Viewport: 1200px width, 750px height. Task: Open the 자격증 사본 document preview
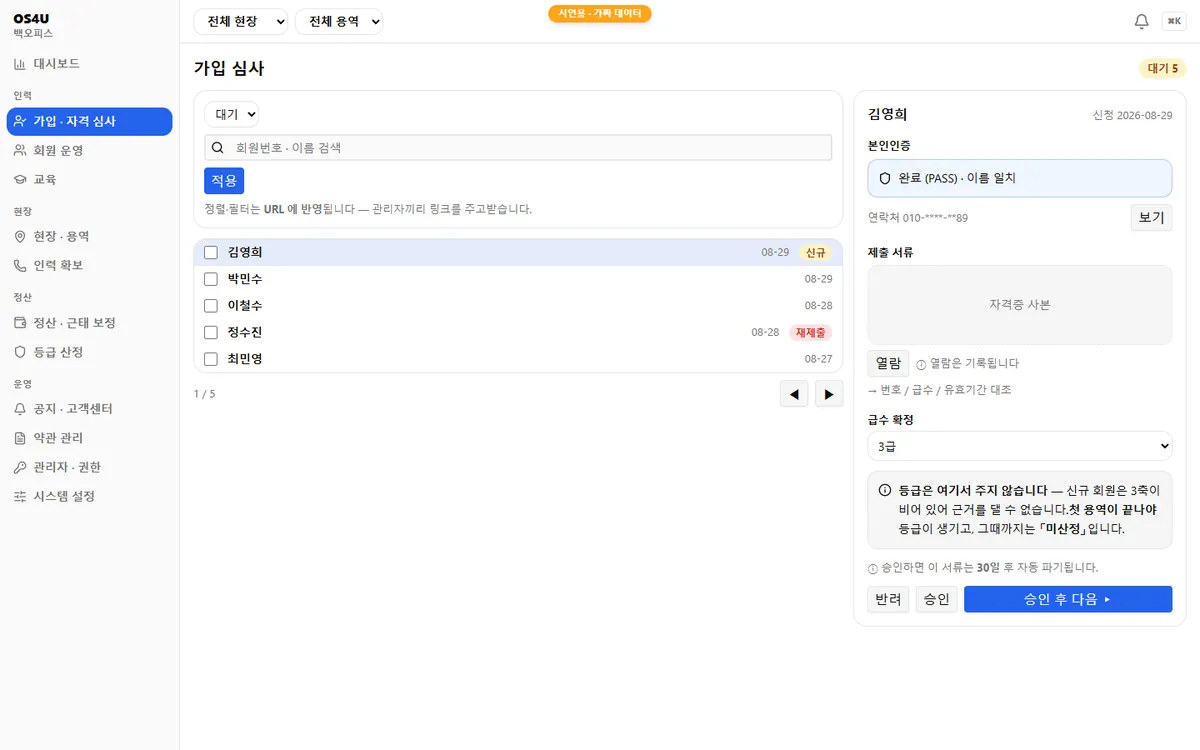coord(1020,305)
